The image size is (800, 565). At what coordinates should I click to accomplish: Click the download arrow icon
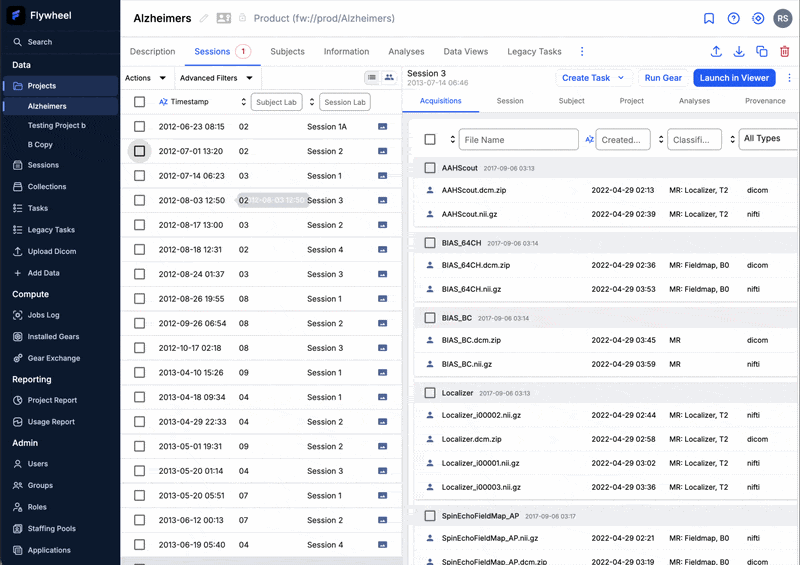pyautogui.click(x=739, y=52)
